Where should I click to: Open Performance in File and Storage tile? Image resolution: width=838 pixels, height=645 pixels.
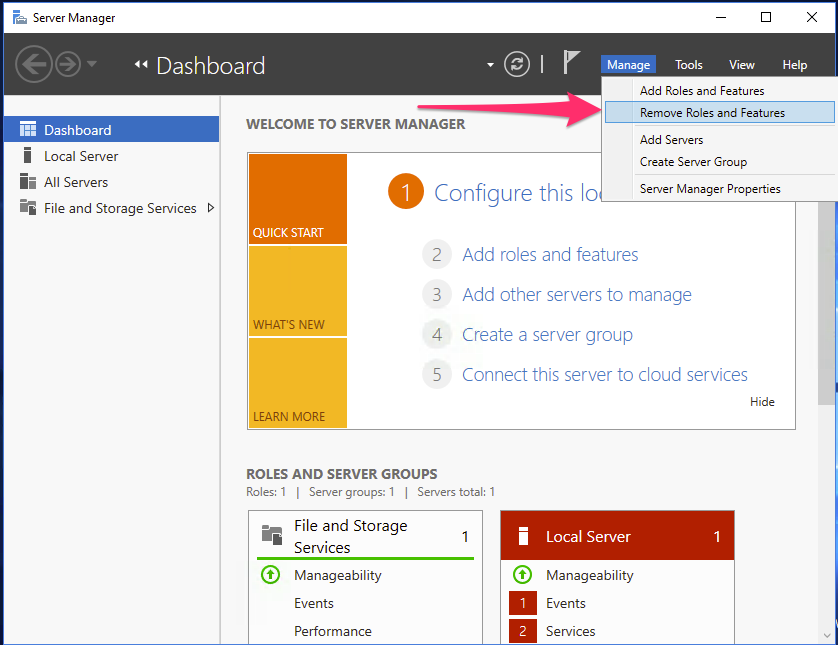coord(332,631)
